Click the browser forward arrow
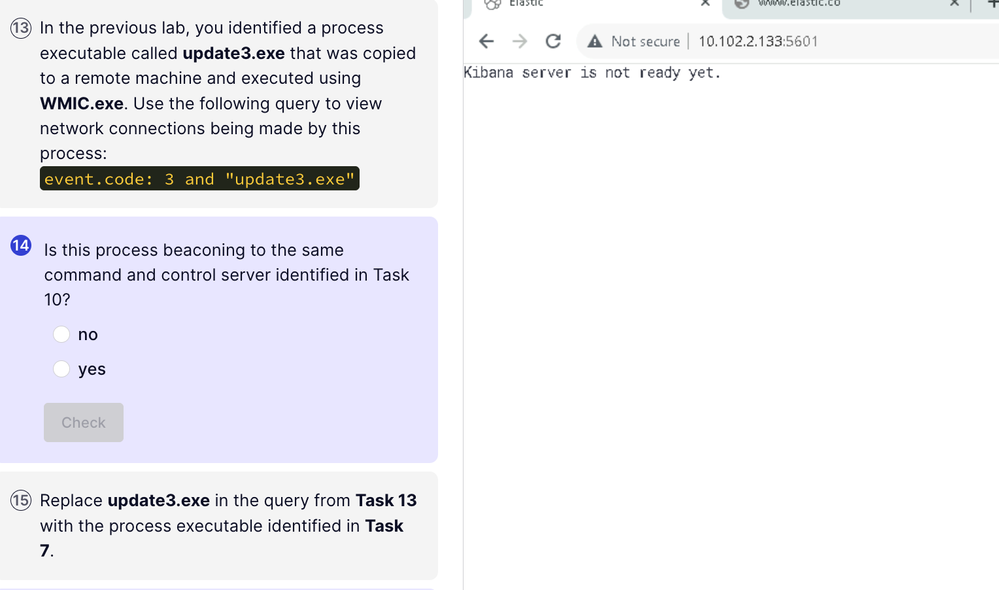The image size is (999, 590). [520, 41]
